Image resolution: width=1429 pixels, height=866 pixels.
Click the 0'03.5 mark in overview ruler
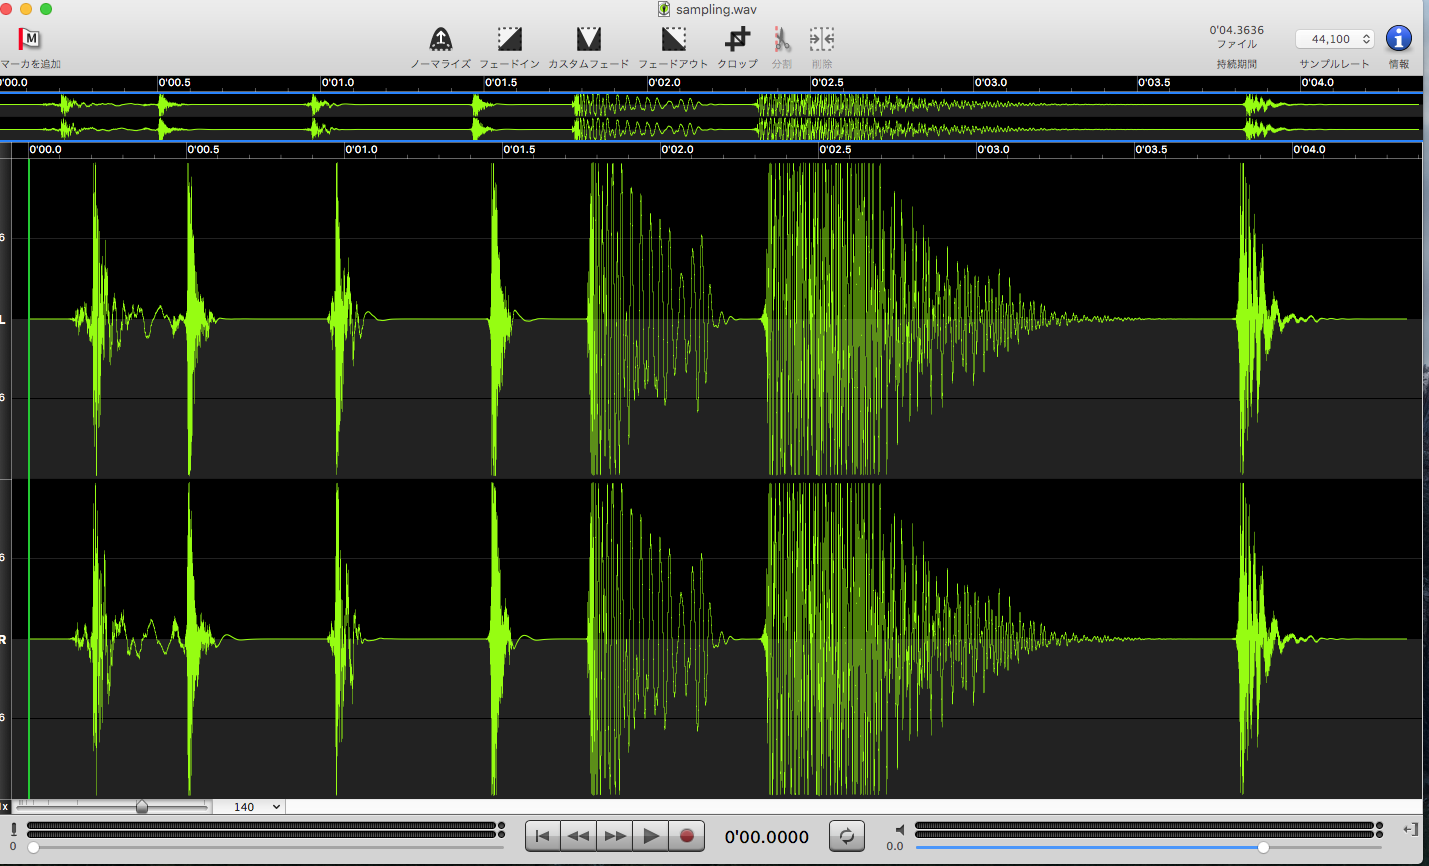(1154, 83)
